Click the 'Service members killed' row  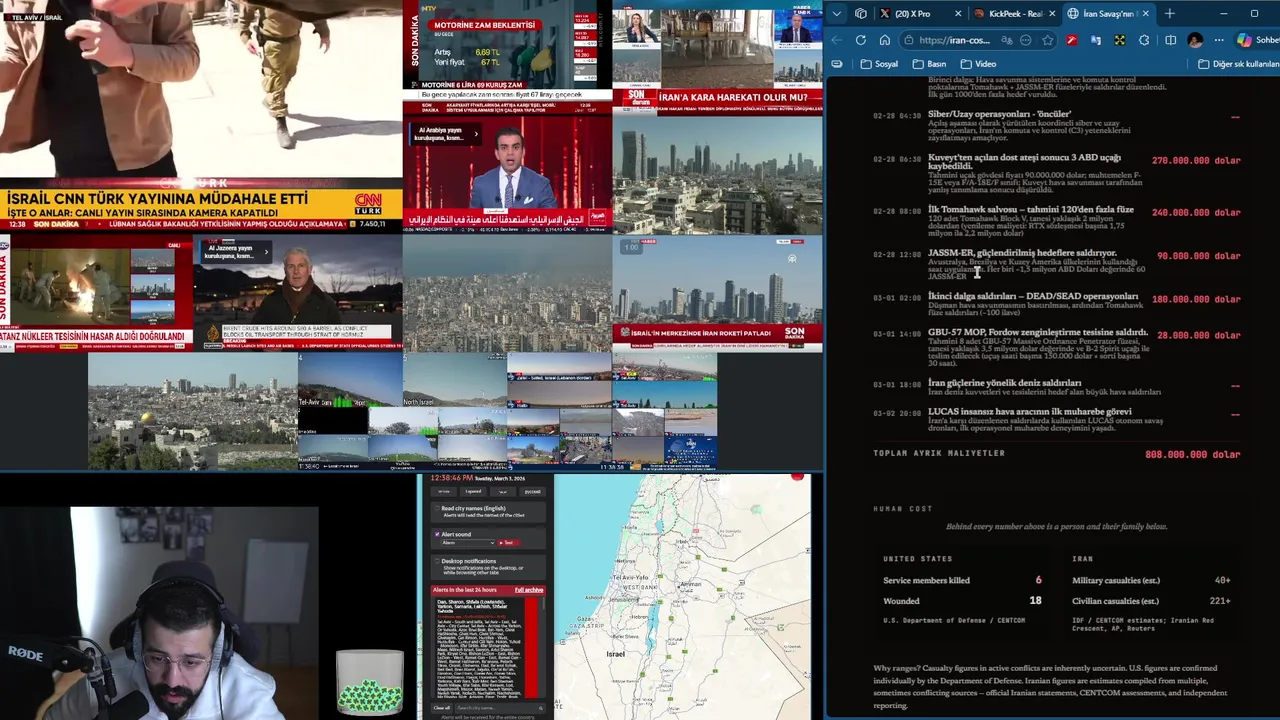[962, 580]
